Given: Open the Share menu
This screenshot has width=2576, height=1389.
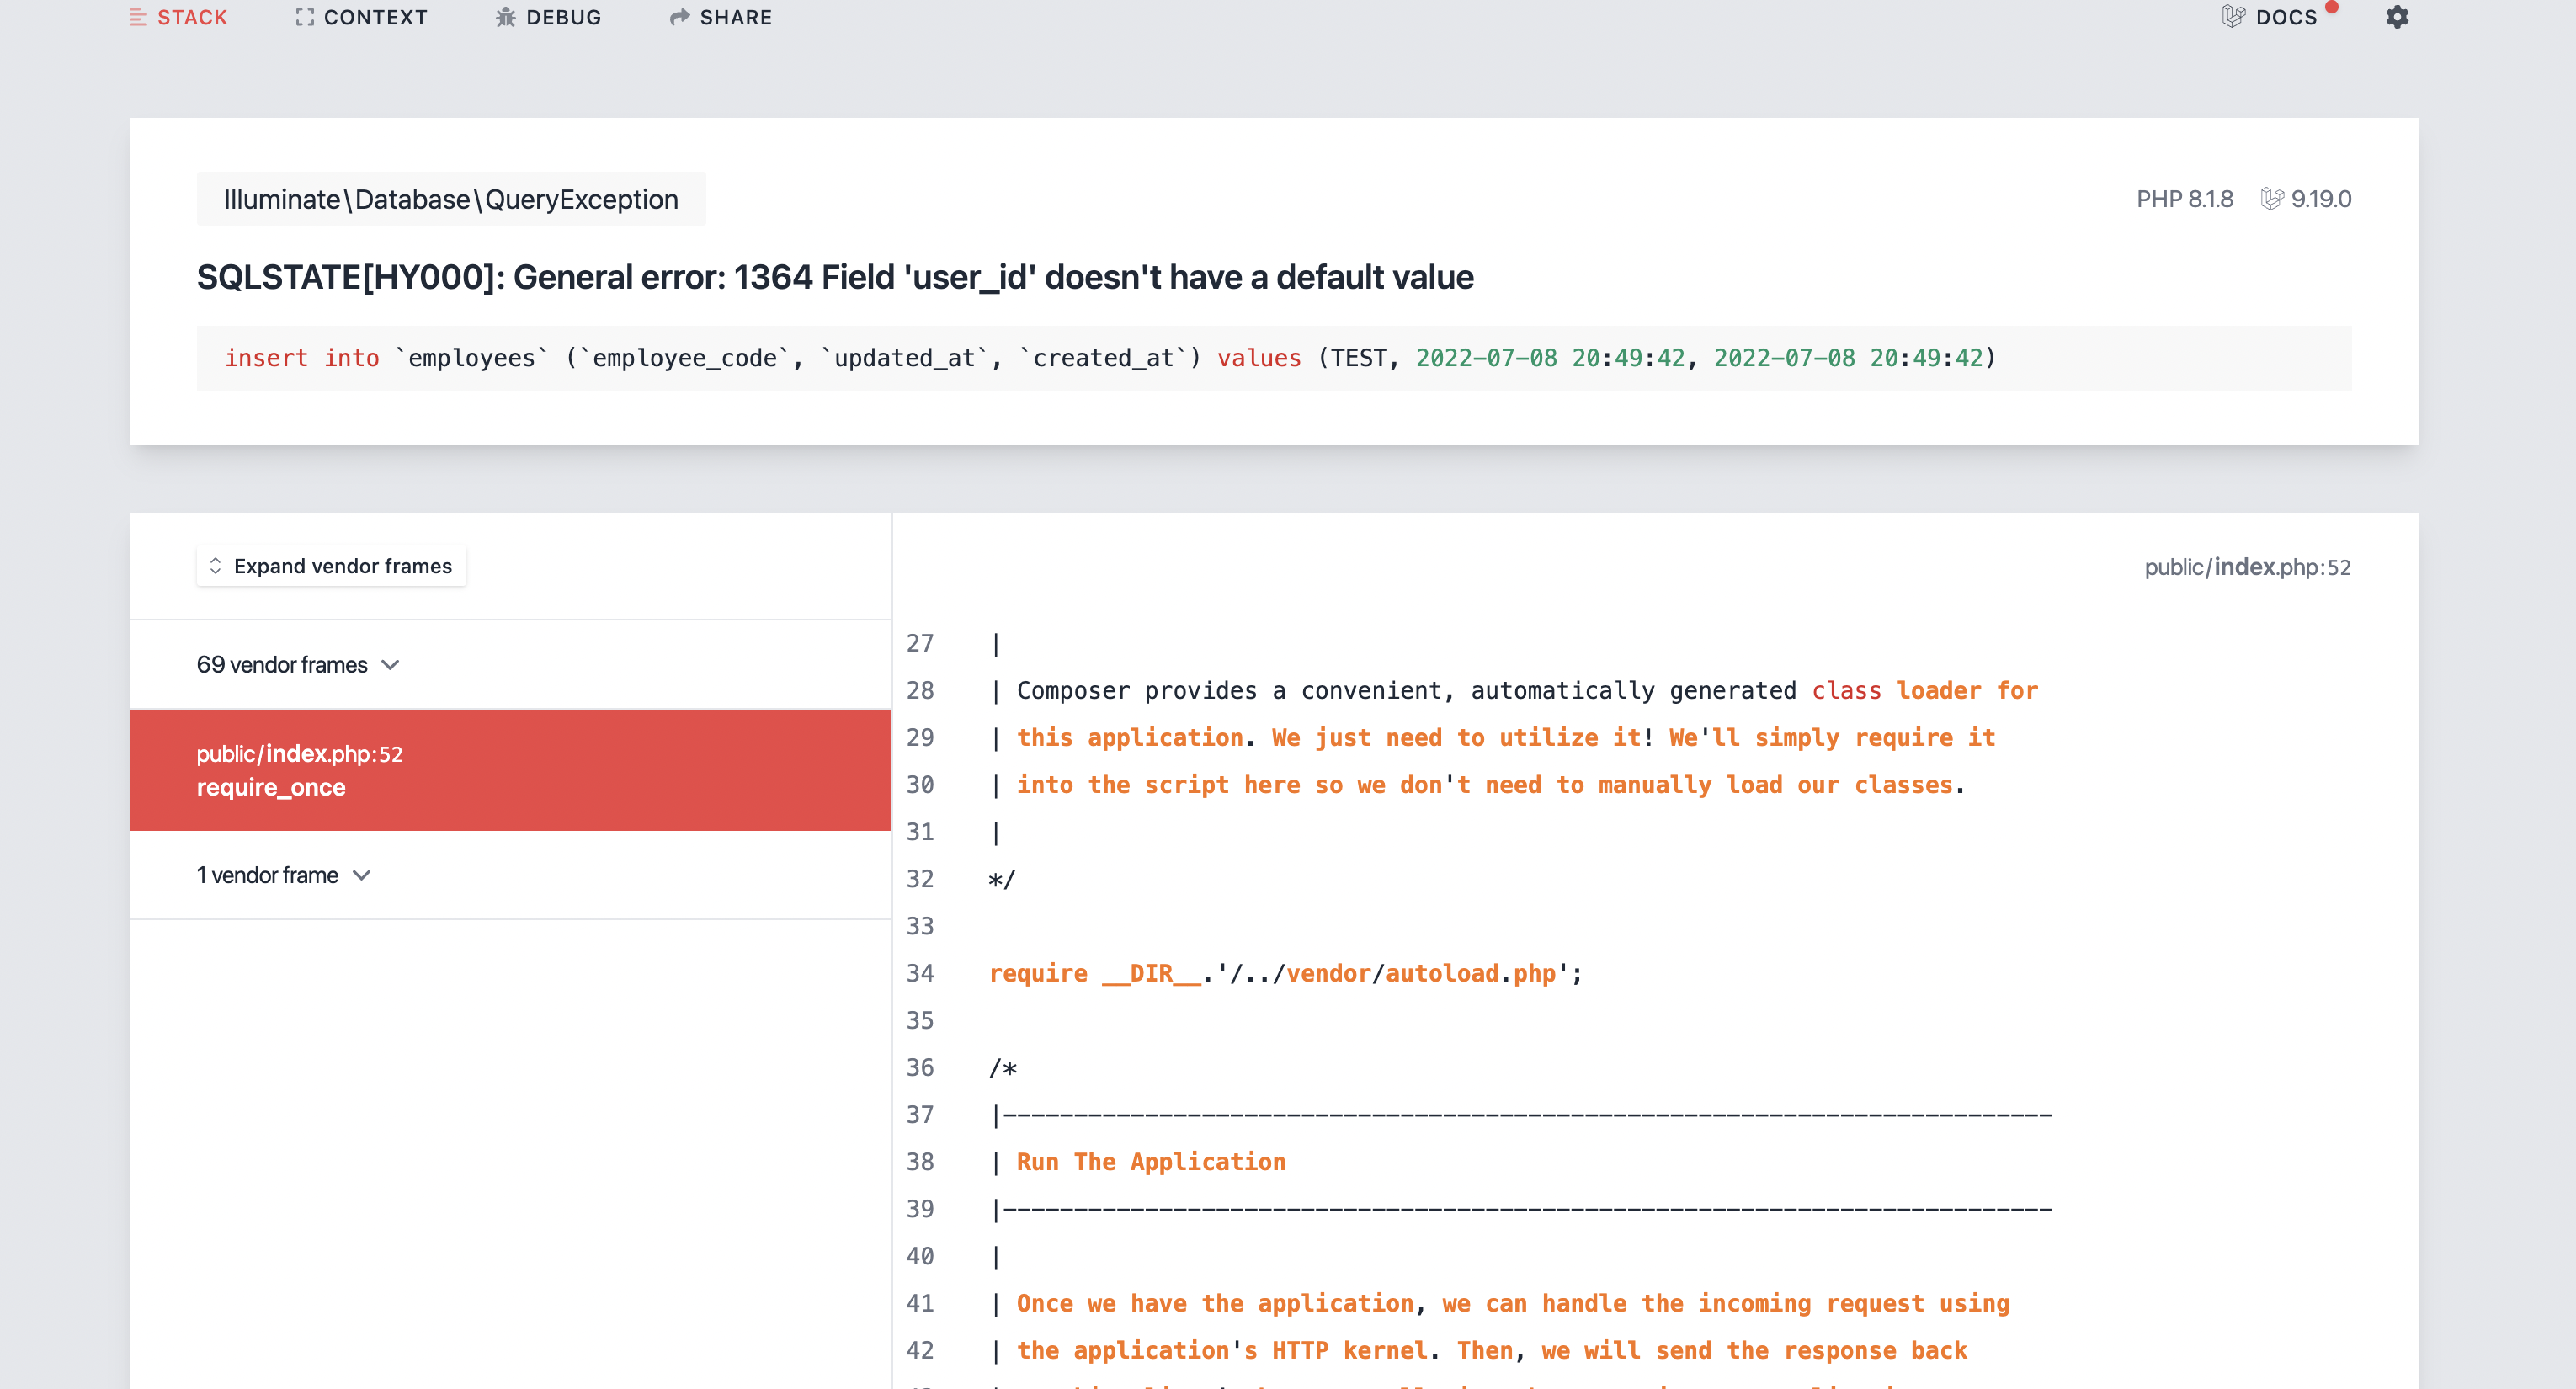Looking at the screenshot, I should (x=735, y=17).
